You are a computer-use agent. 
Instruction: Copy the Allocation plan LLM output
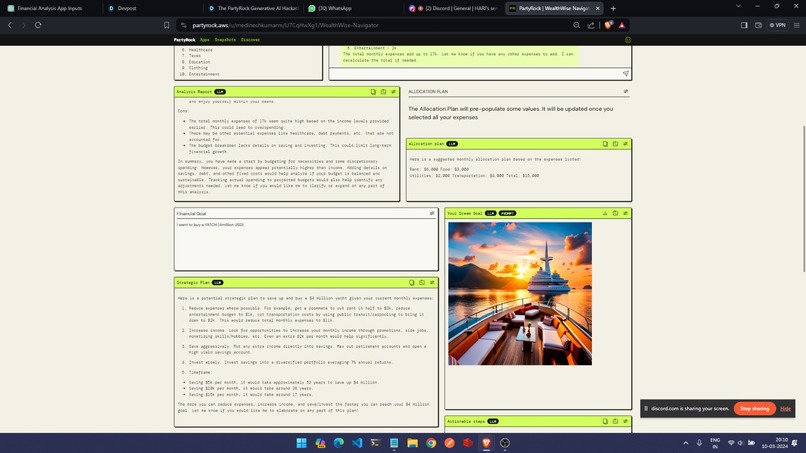pos(605,144)
